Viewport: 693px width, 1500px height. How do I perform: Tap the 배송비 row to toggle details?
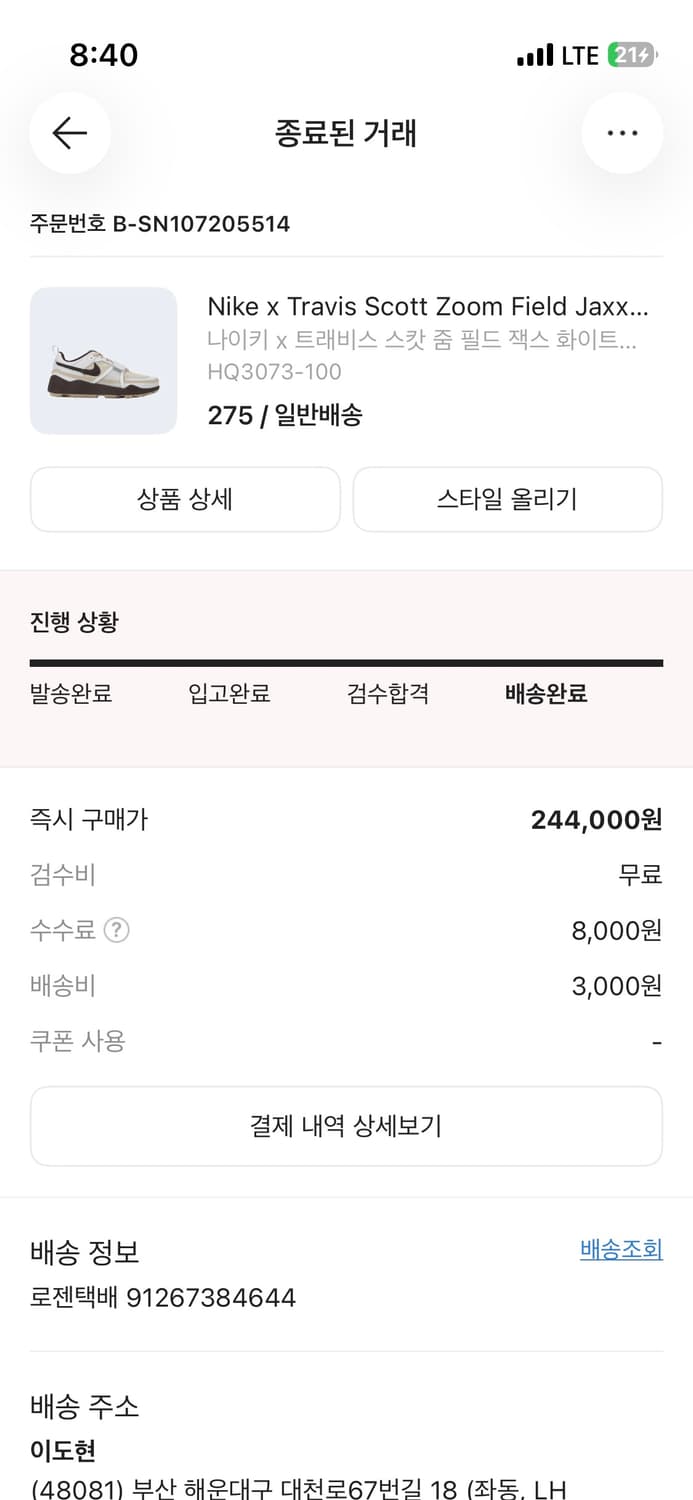(346, 985)
